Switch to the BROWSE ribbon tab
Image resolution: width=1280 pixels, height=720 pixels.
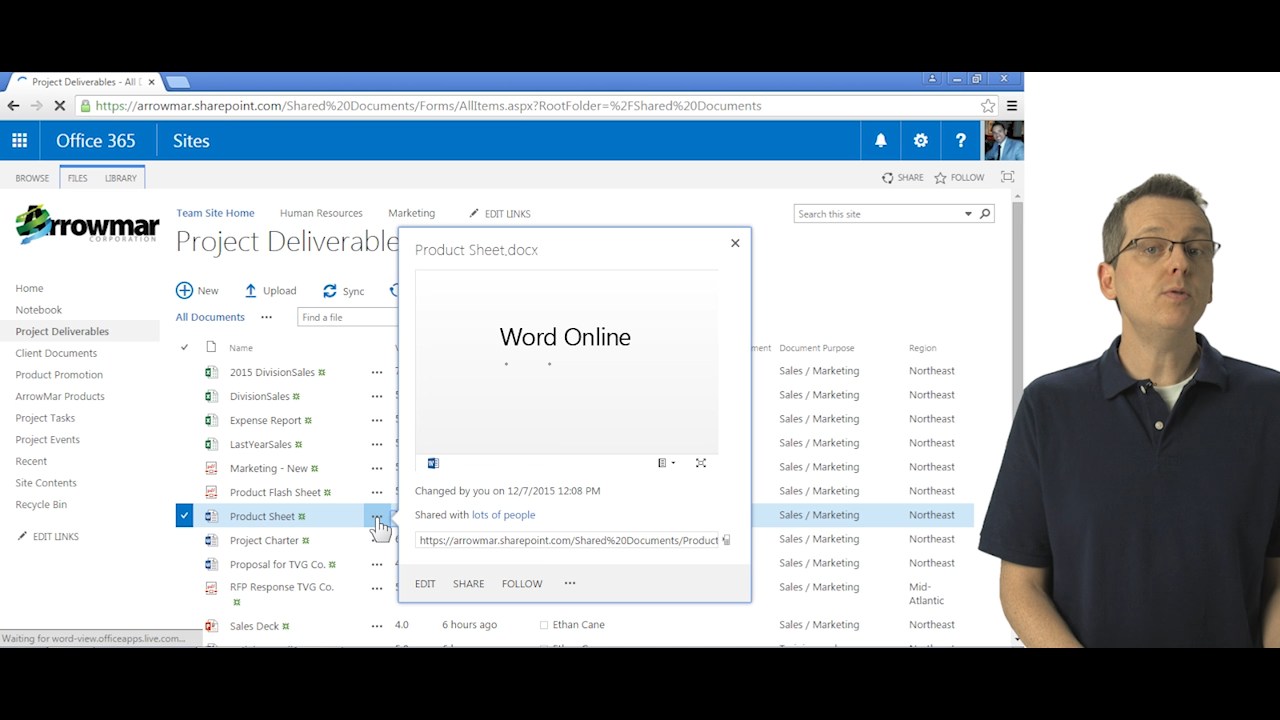[32, 178]
